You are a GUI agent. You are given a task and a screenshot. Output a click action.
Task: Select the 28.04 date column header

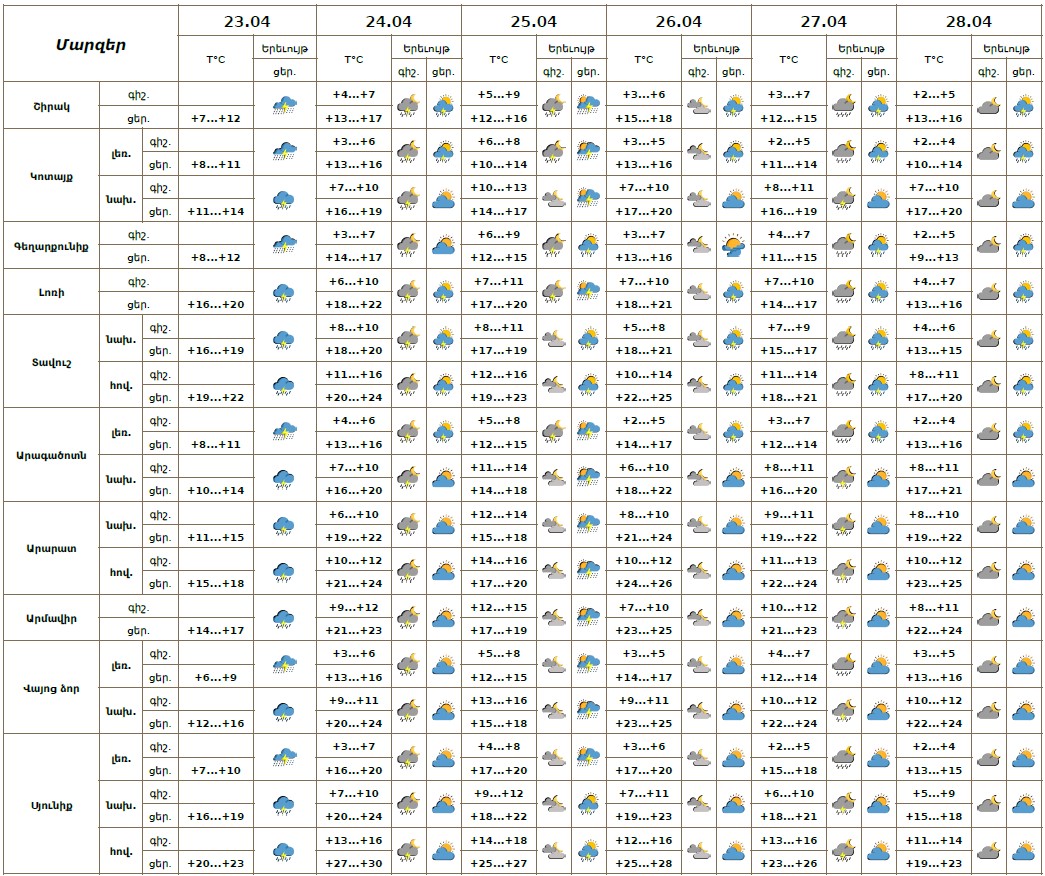968,21
